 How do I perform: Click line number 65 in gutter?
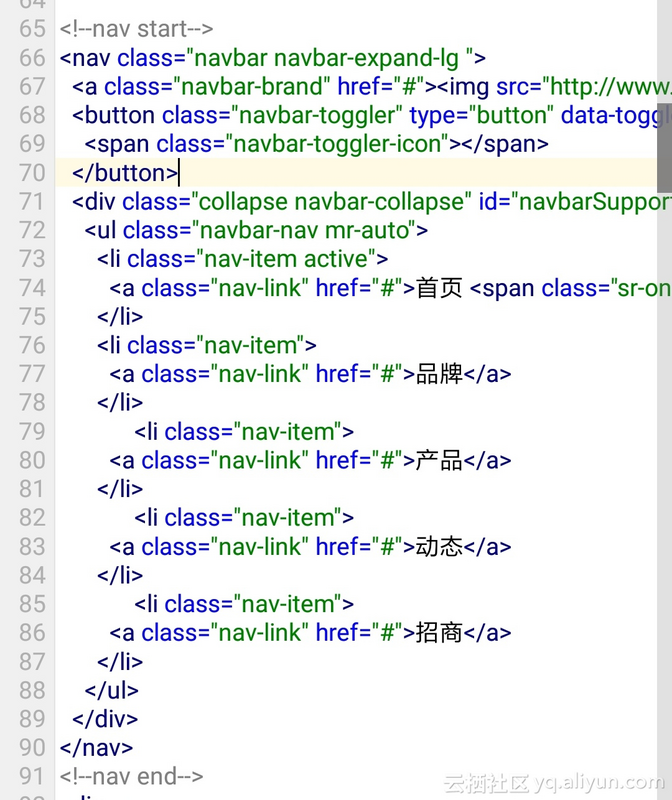pyautogui.click(x=33, y=29)
